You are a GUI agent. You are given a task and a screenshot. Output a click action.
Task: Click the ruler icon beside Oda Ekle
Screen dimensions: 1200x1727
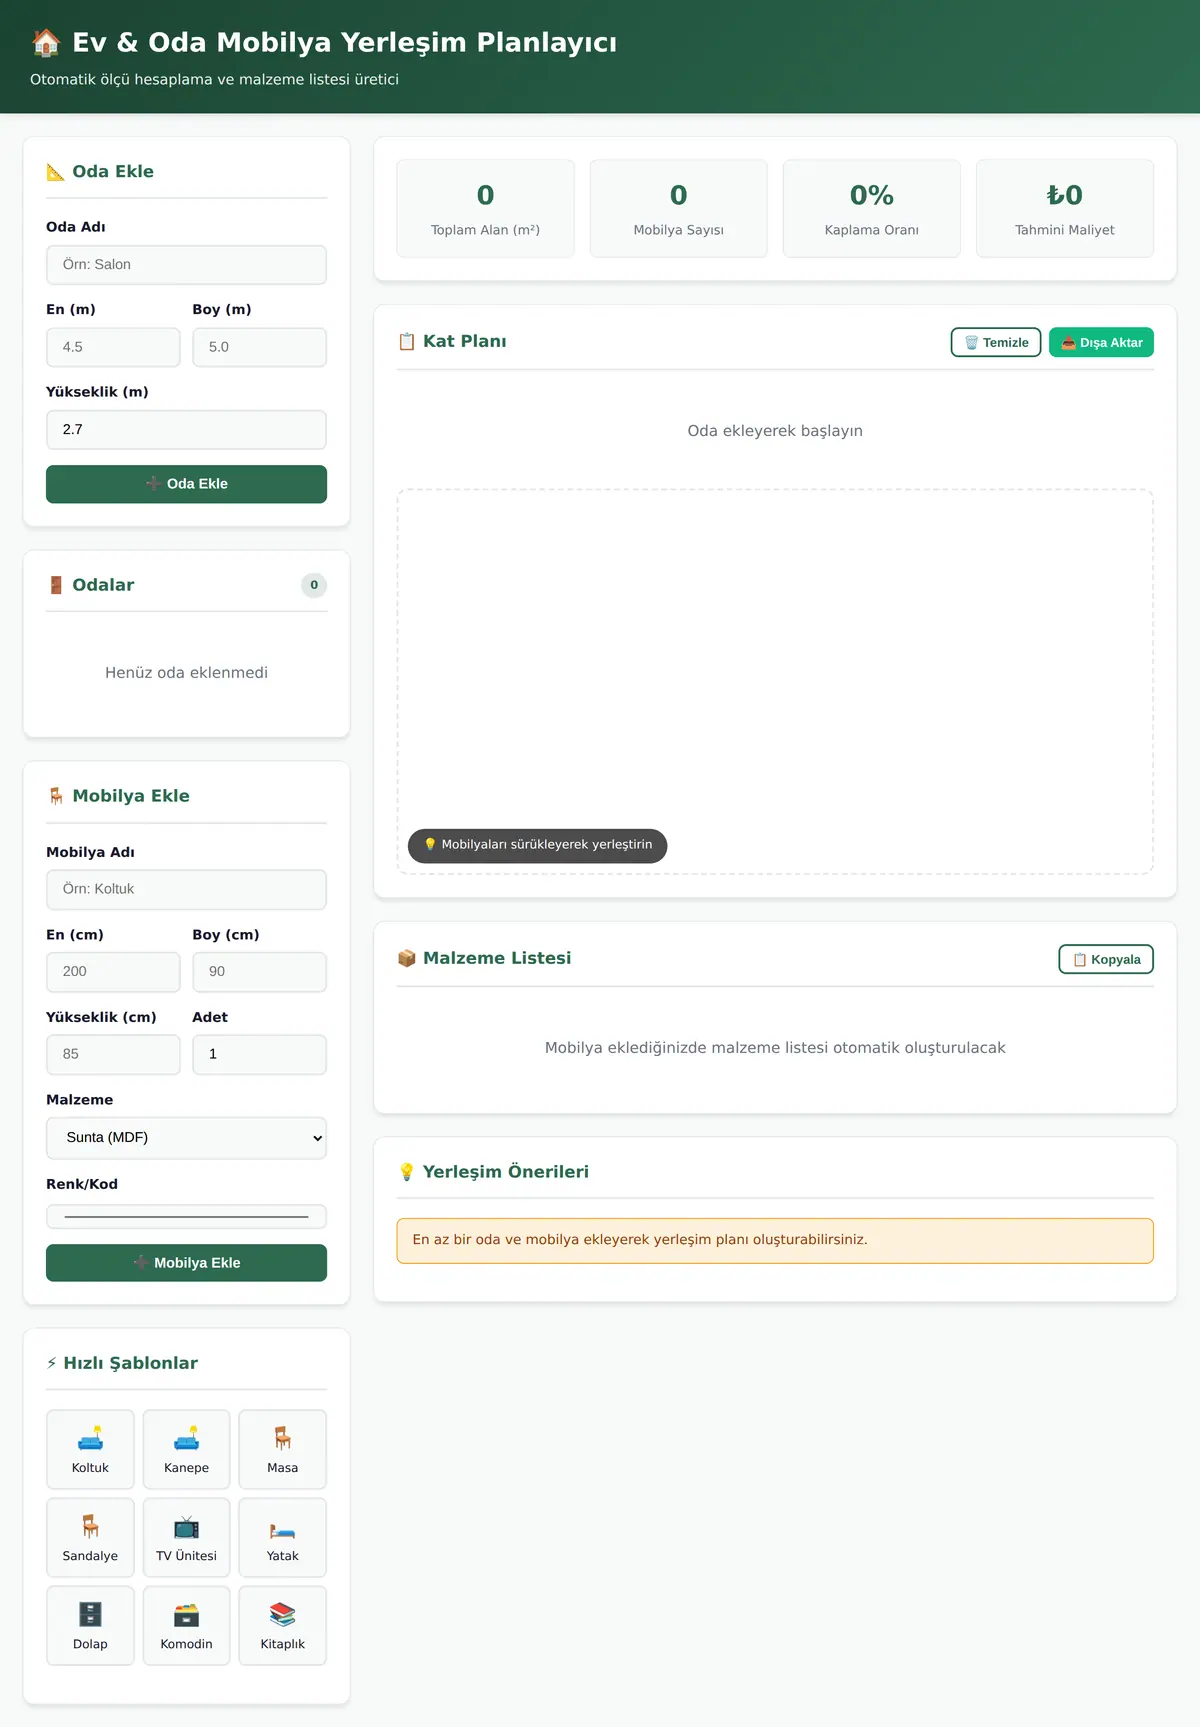56,172
